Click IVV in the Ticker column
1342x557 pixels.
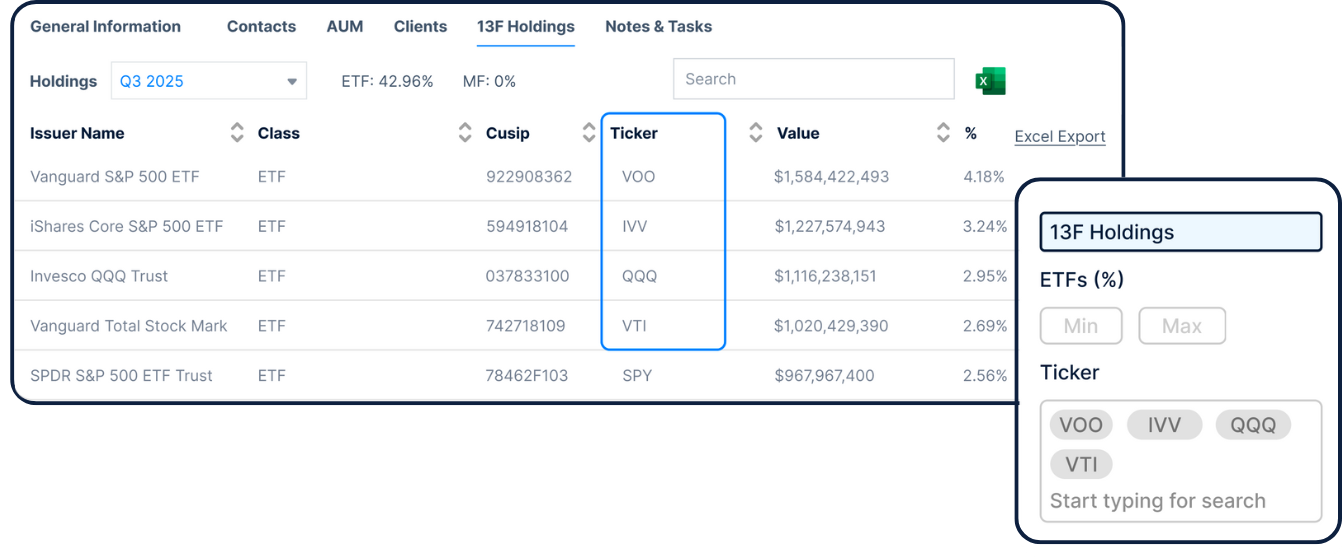(x=635, y=226)
